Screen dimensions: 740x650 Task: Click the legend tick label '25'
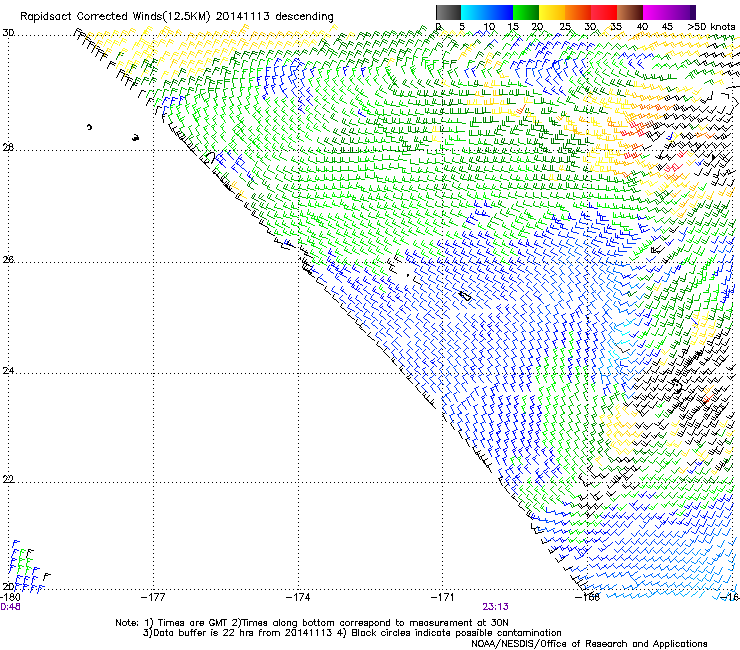(565, 27)
